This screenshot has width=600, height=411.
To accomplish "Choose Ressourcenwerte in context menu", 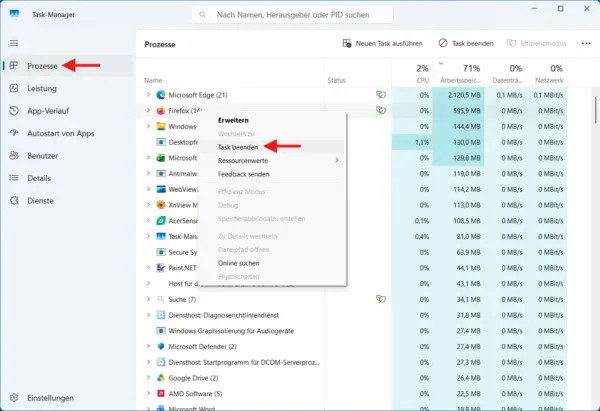I will (243, 161).
